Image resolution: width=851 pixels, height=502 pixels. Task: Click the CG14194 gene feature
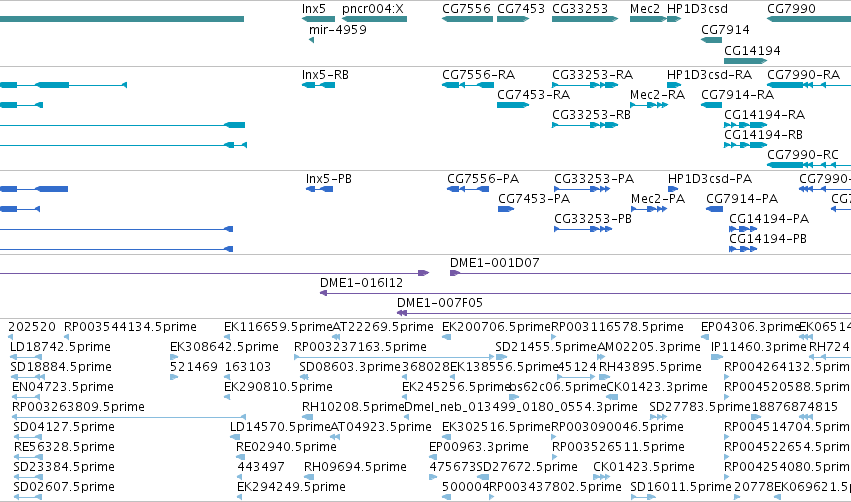(746, 61)
